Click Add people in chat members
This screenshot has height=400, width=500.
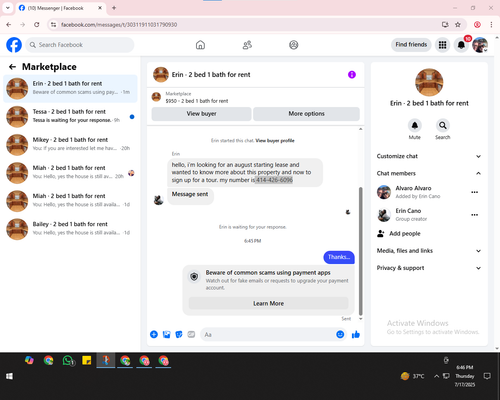(x=399, y=234)
